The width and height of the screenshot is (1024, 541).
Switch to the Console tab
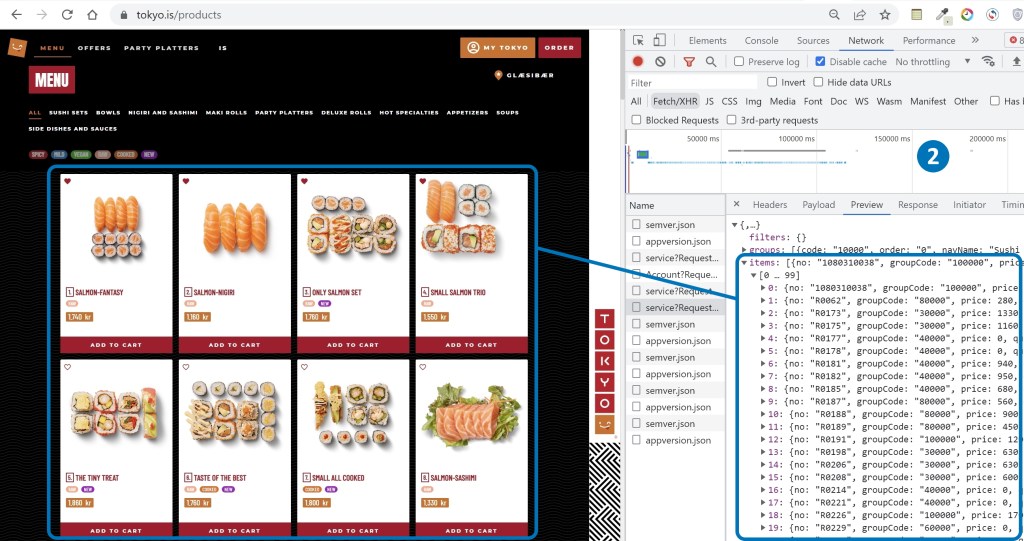(761, 41)
